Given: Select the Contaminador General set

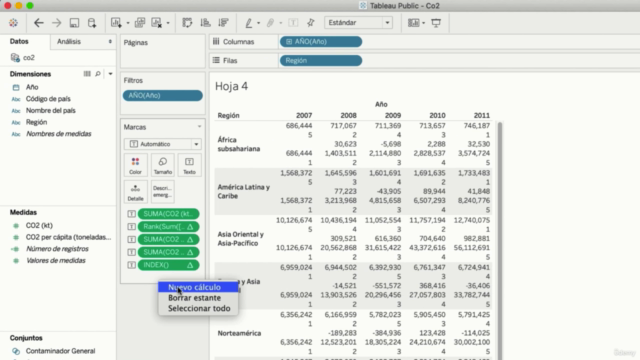Looking at the screenshot, I should point(60,351).
